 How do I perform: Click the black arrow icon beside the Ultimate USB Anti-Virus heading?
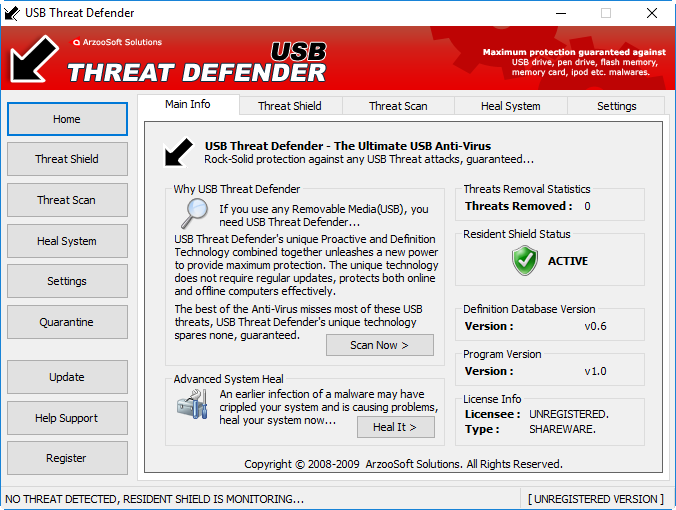point(178,152)
